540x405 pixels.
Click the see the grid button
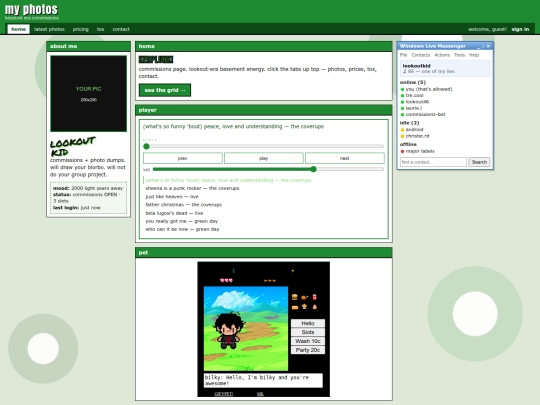[165, 90]
